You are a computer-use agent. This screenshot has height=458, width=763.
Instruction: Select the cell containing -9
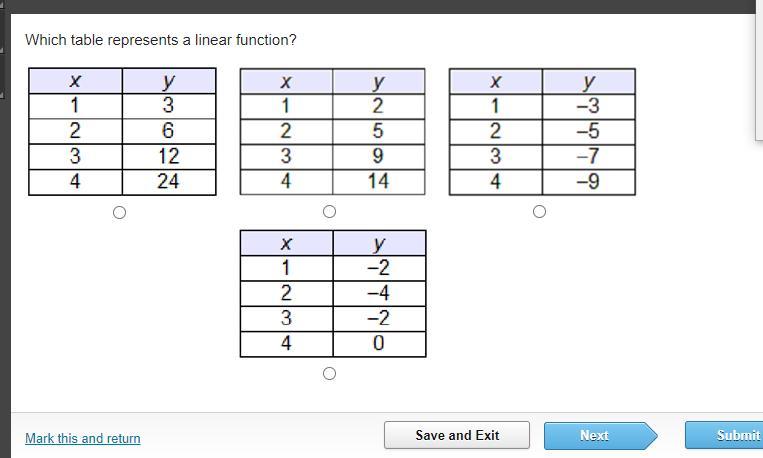(x=588, y=182)
